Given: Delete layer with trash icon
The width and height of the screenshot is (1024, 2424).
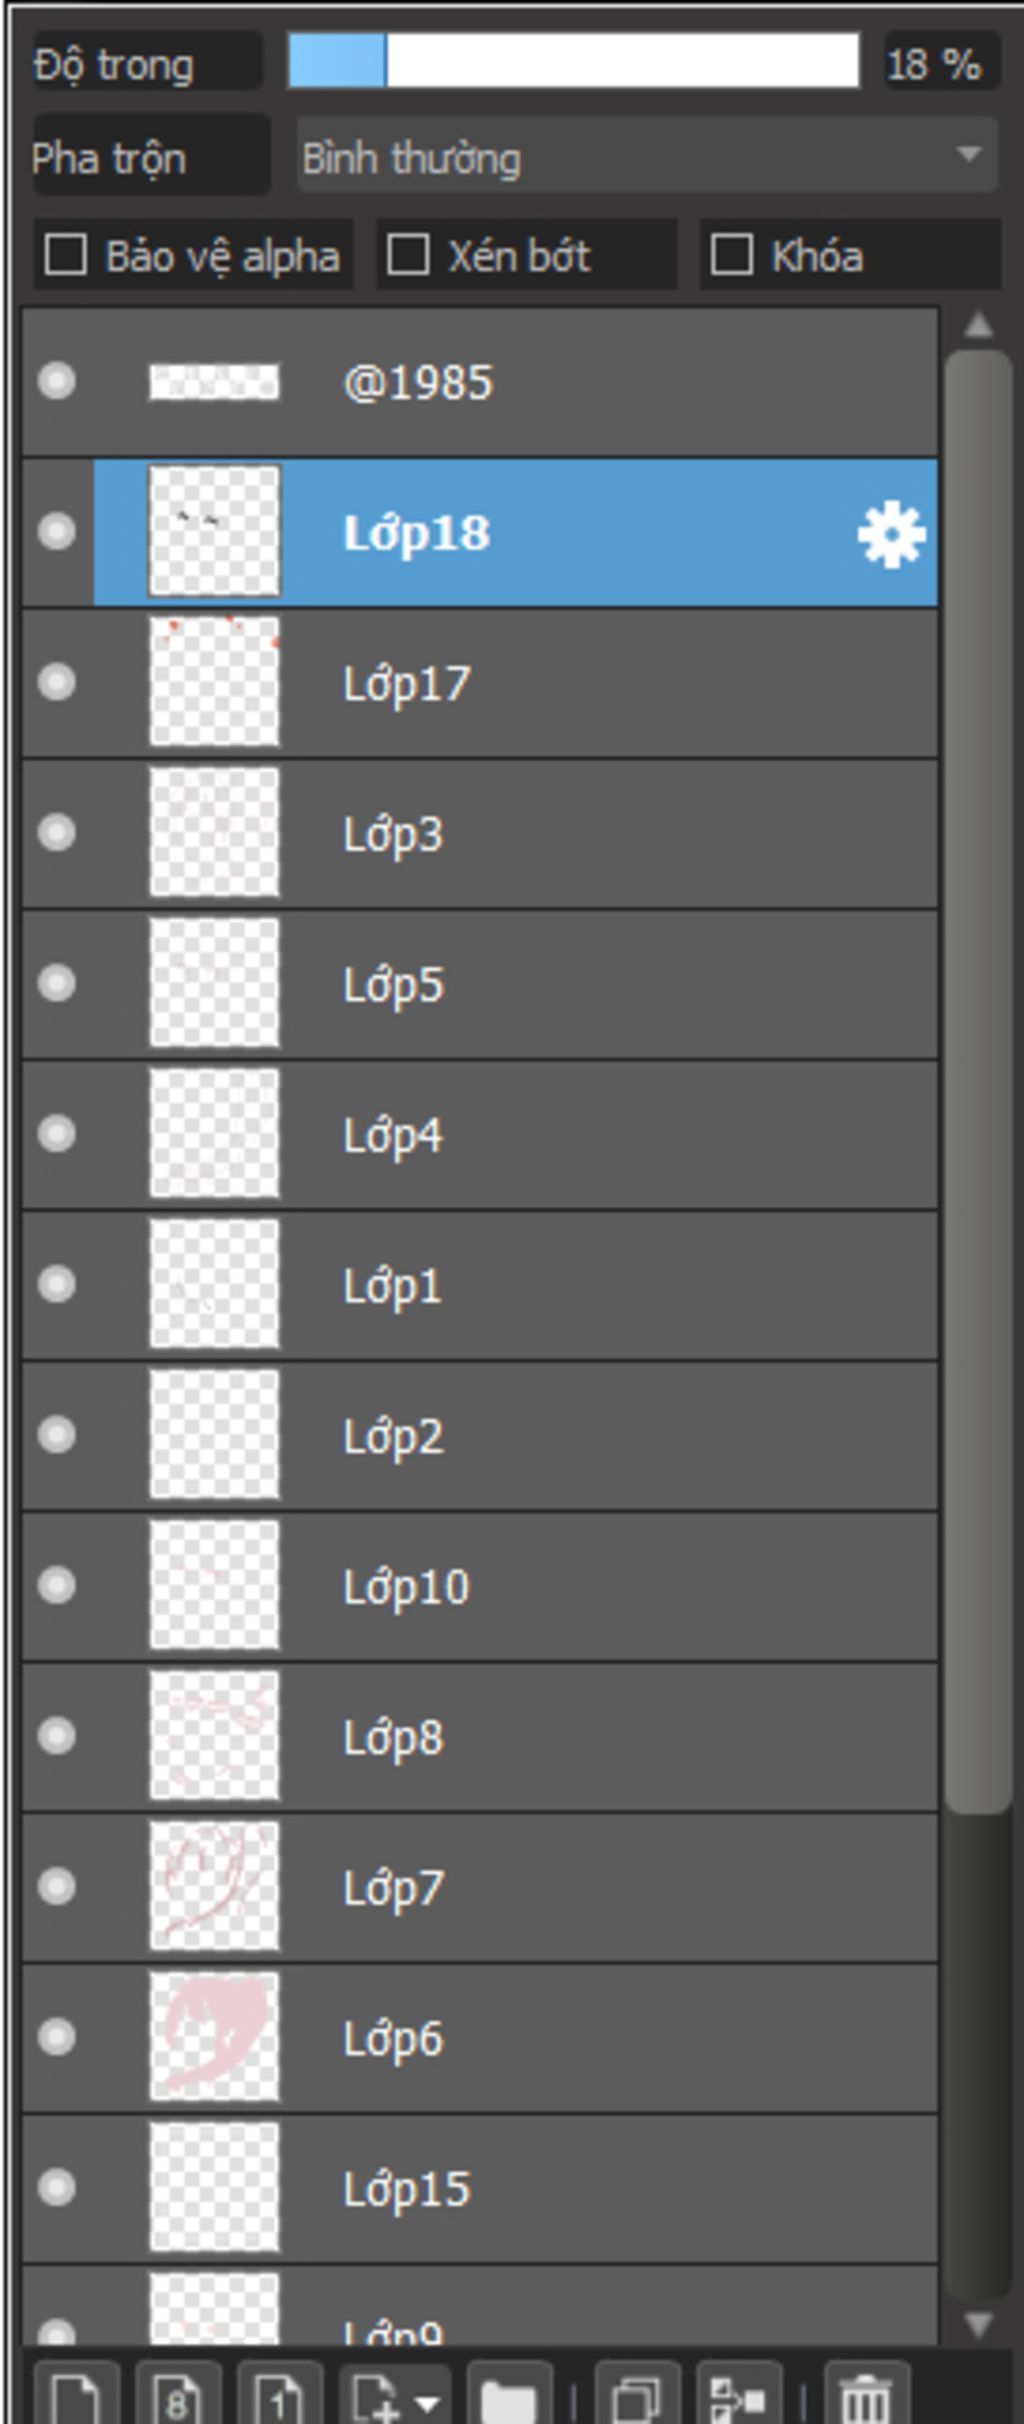Looking at the screenshot, I should (866, 2396).
